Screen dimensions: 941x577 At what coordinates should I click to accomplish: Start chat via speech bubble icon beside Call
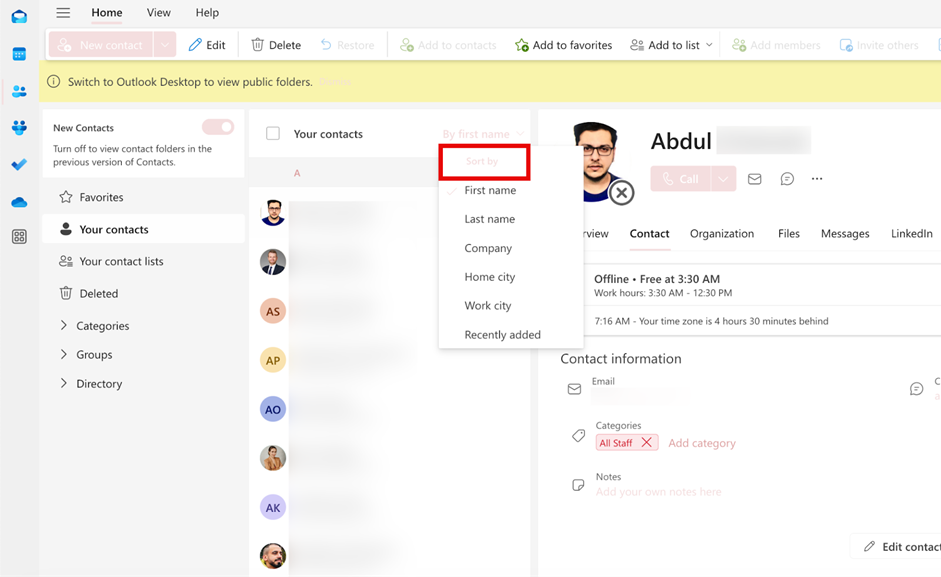click(787, 179)
